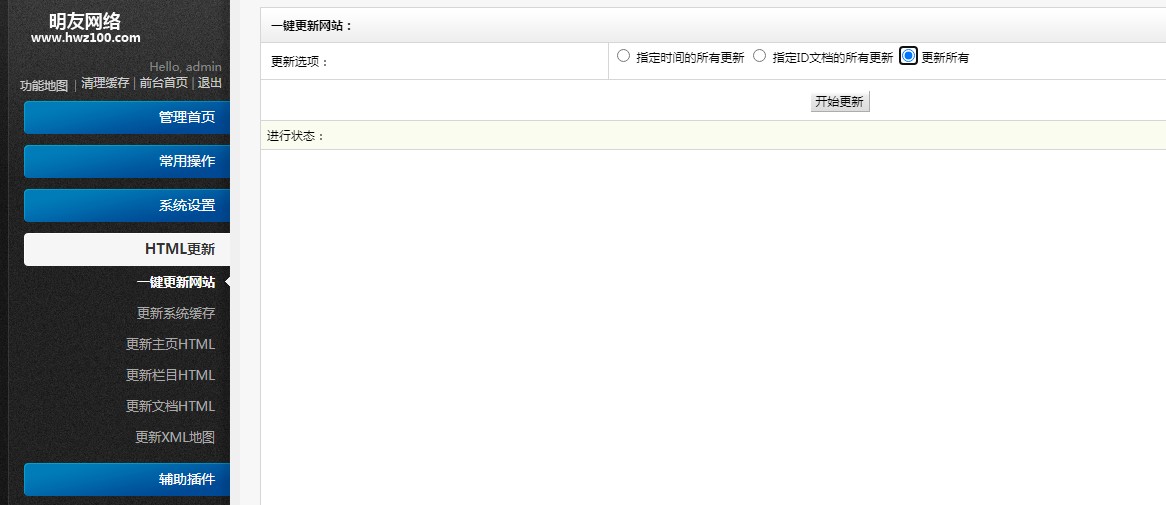This screenshot has height=505, width=1166.
Task: Click the '开始更新' button
Action: pyautogui.click(x=840, y=102)
